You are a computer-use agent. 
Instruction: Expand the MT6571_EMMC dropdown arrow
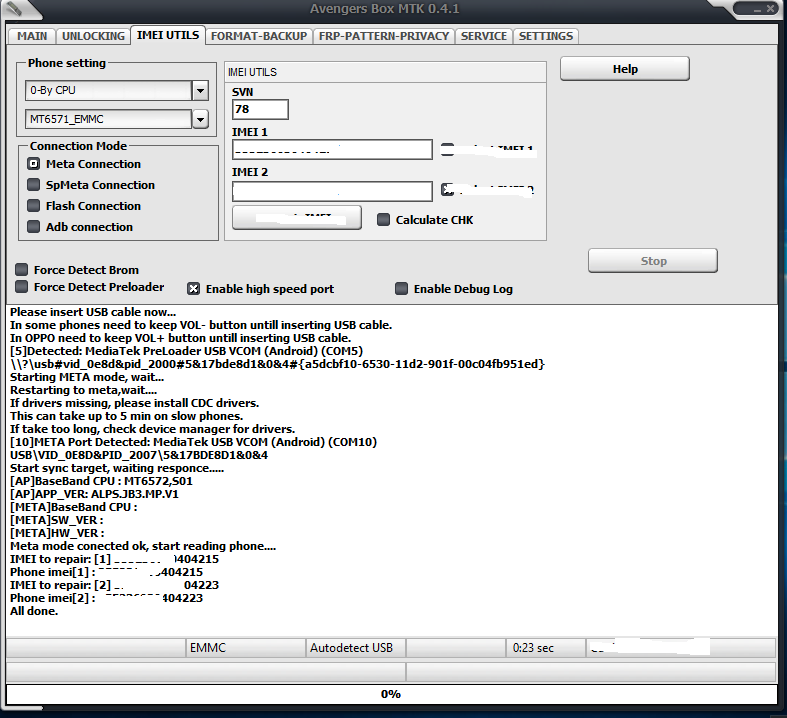[x=200, y=119]
